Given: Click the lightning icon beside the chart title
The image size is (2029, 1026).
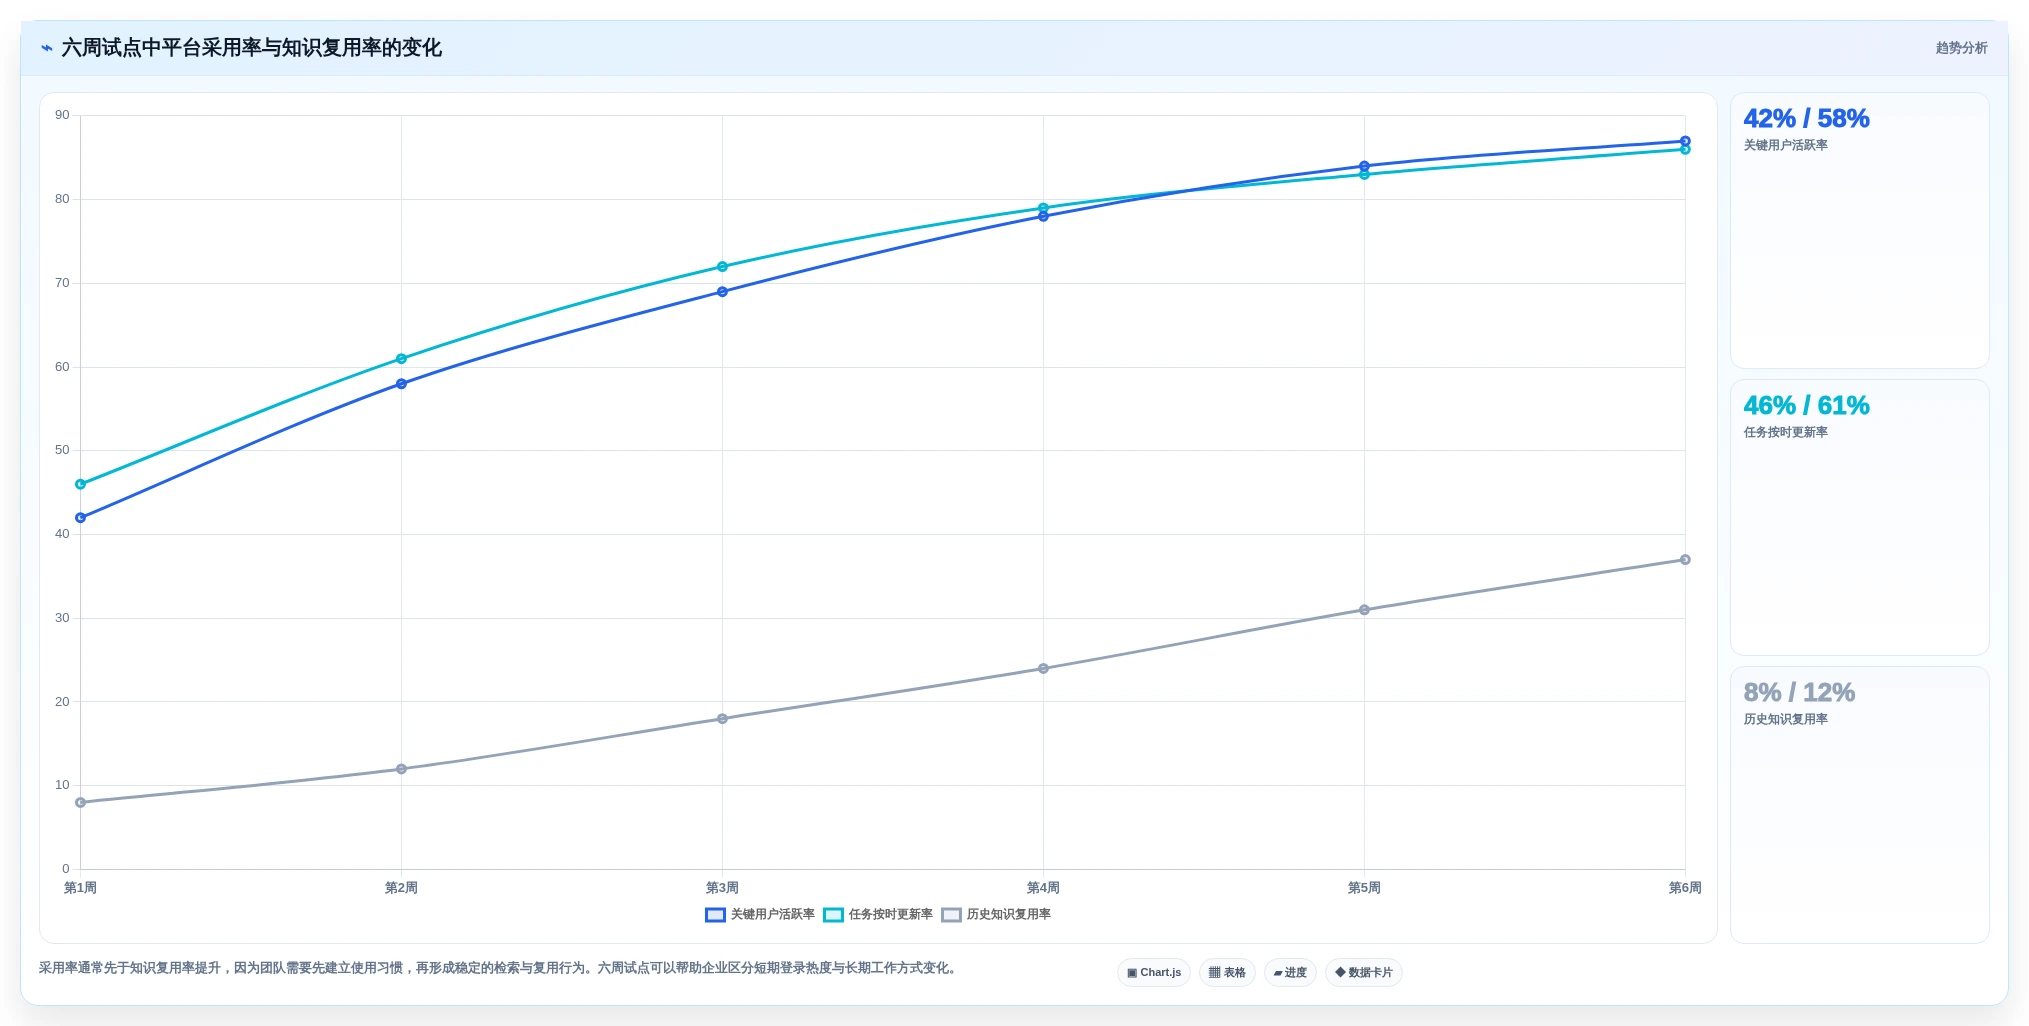Looking at the screenshot, I should point(47,48).
